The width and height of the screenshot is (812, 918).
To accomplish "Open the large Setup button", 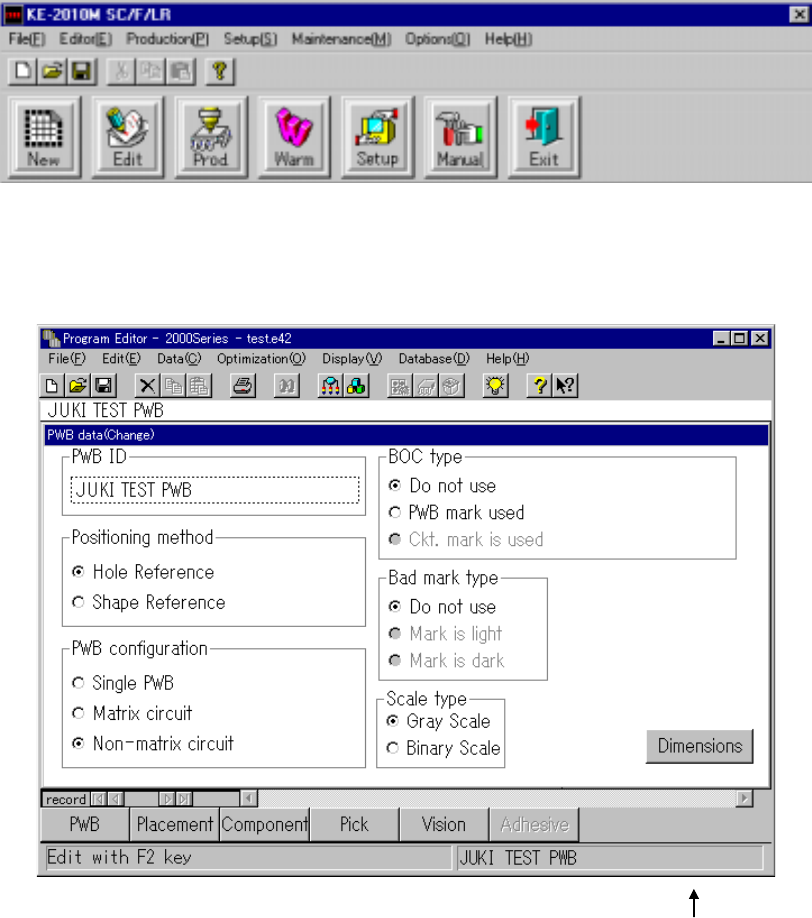I will pos(378,138).
